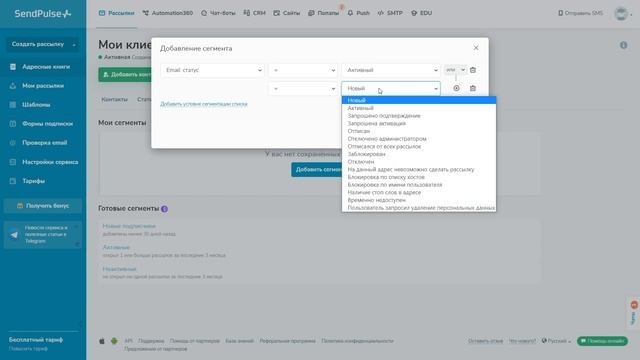Select the highlighted Новый option
Screen dimensions: 640x360
(x=419, y=100)
